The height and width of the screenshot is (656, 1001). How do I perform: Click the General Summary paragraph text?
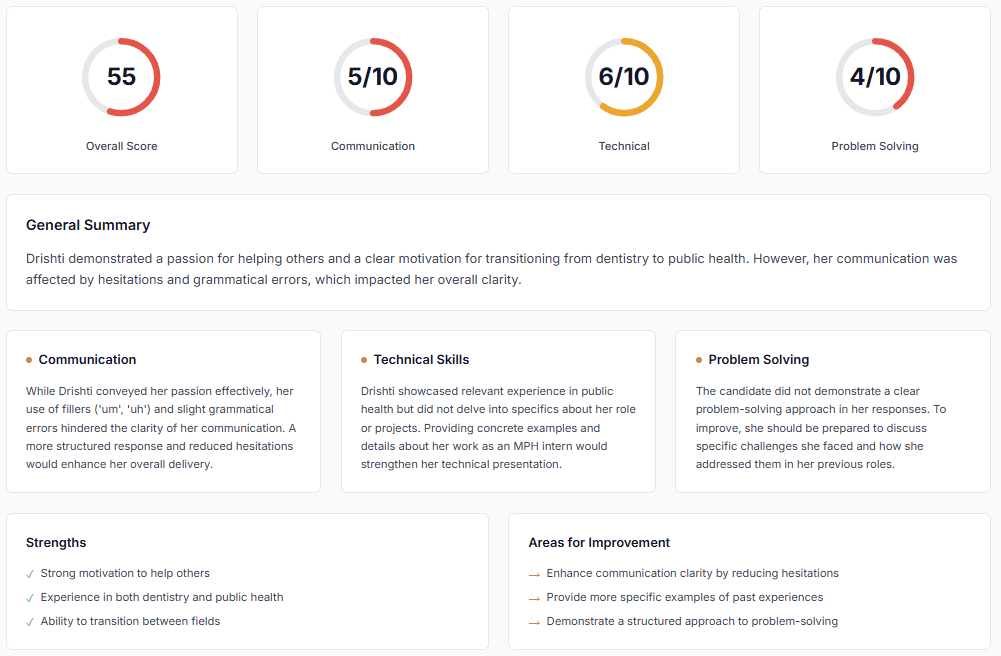tap(490, 269)
